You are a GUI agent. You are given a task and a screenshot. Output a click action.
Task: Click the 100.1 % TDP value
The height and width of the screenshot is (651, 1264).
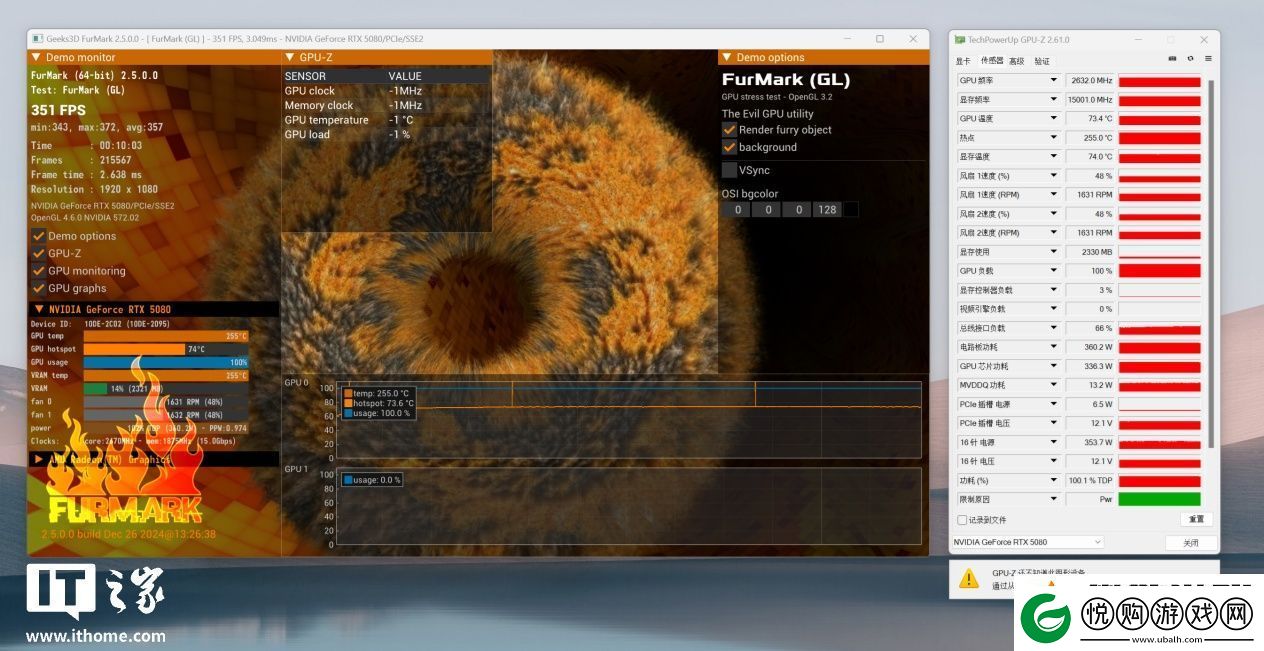(x=1090, y=480)
